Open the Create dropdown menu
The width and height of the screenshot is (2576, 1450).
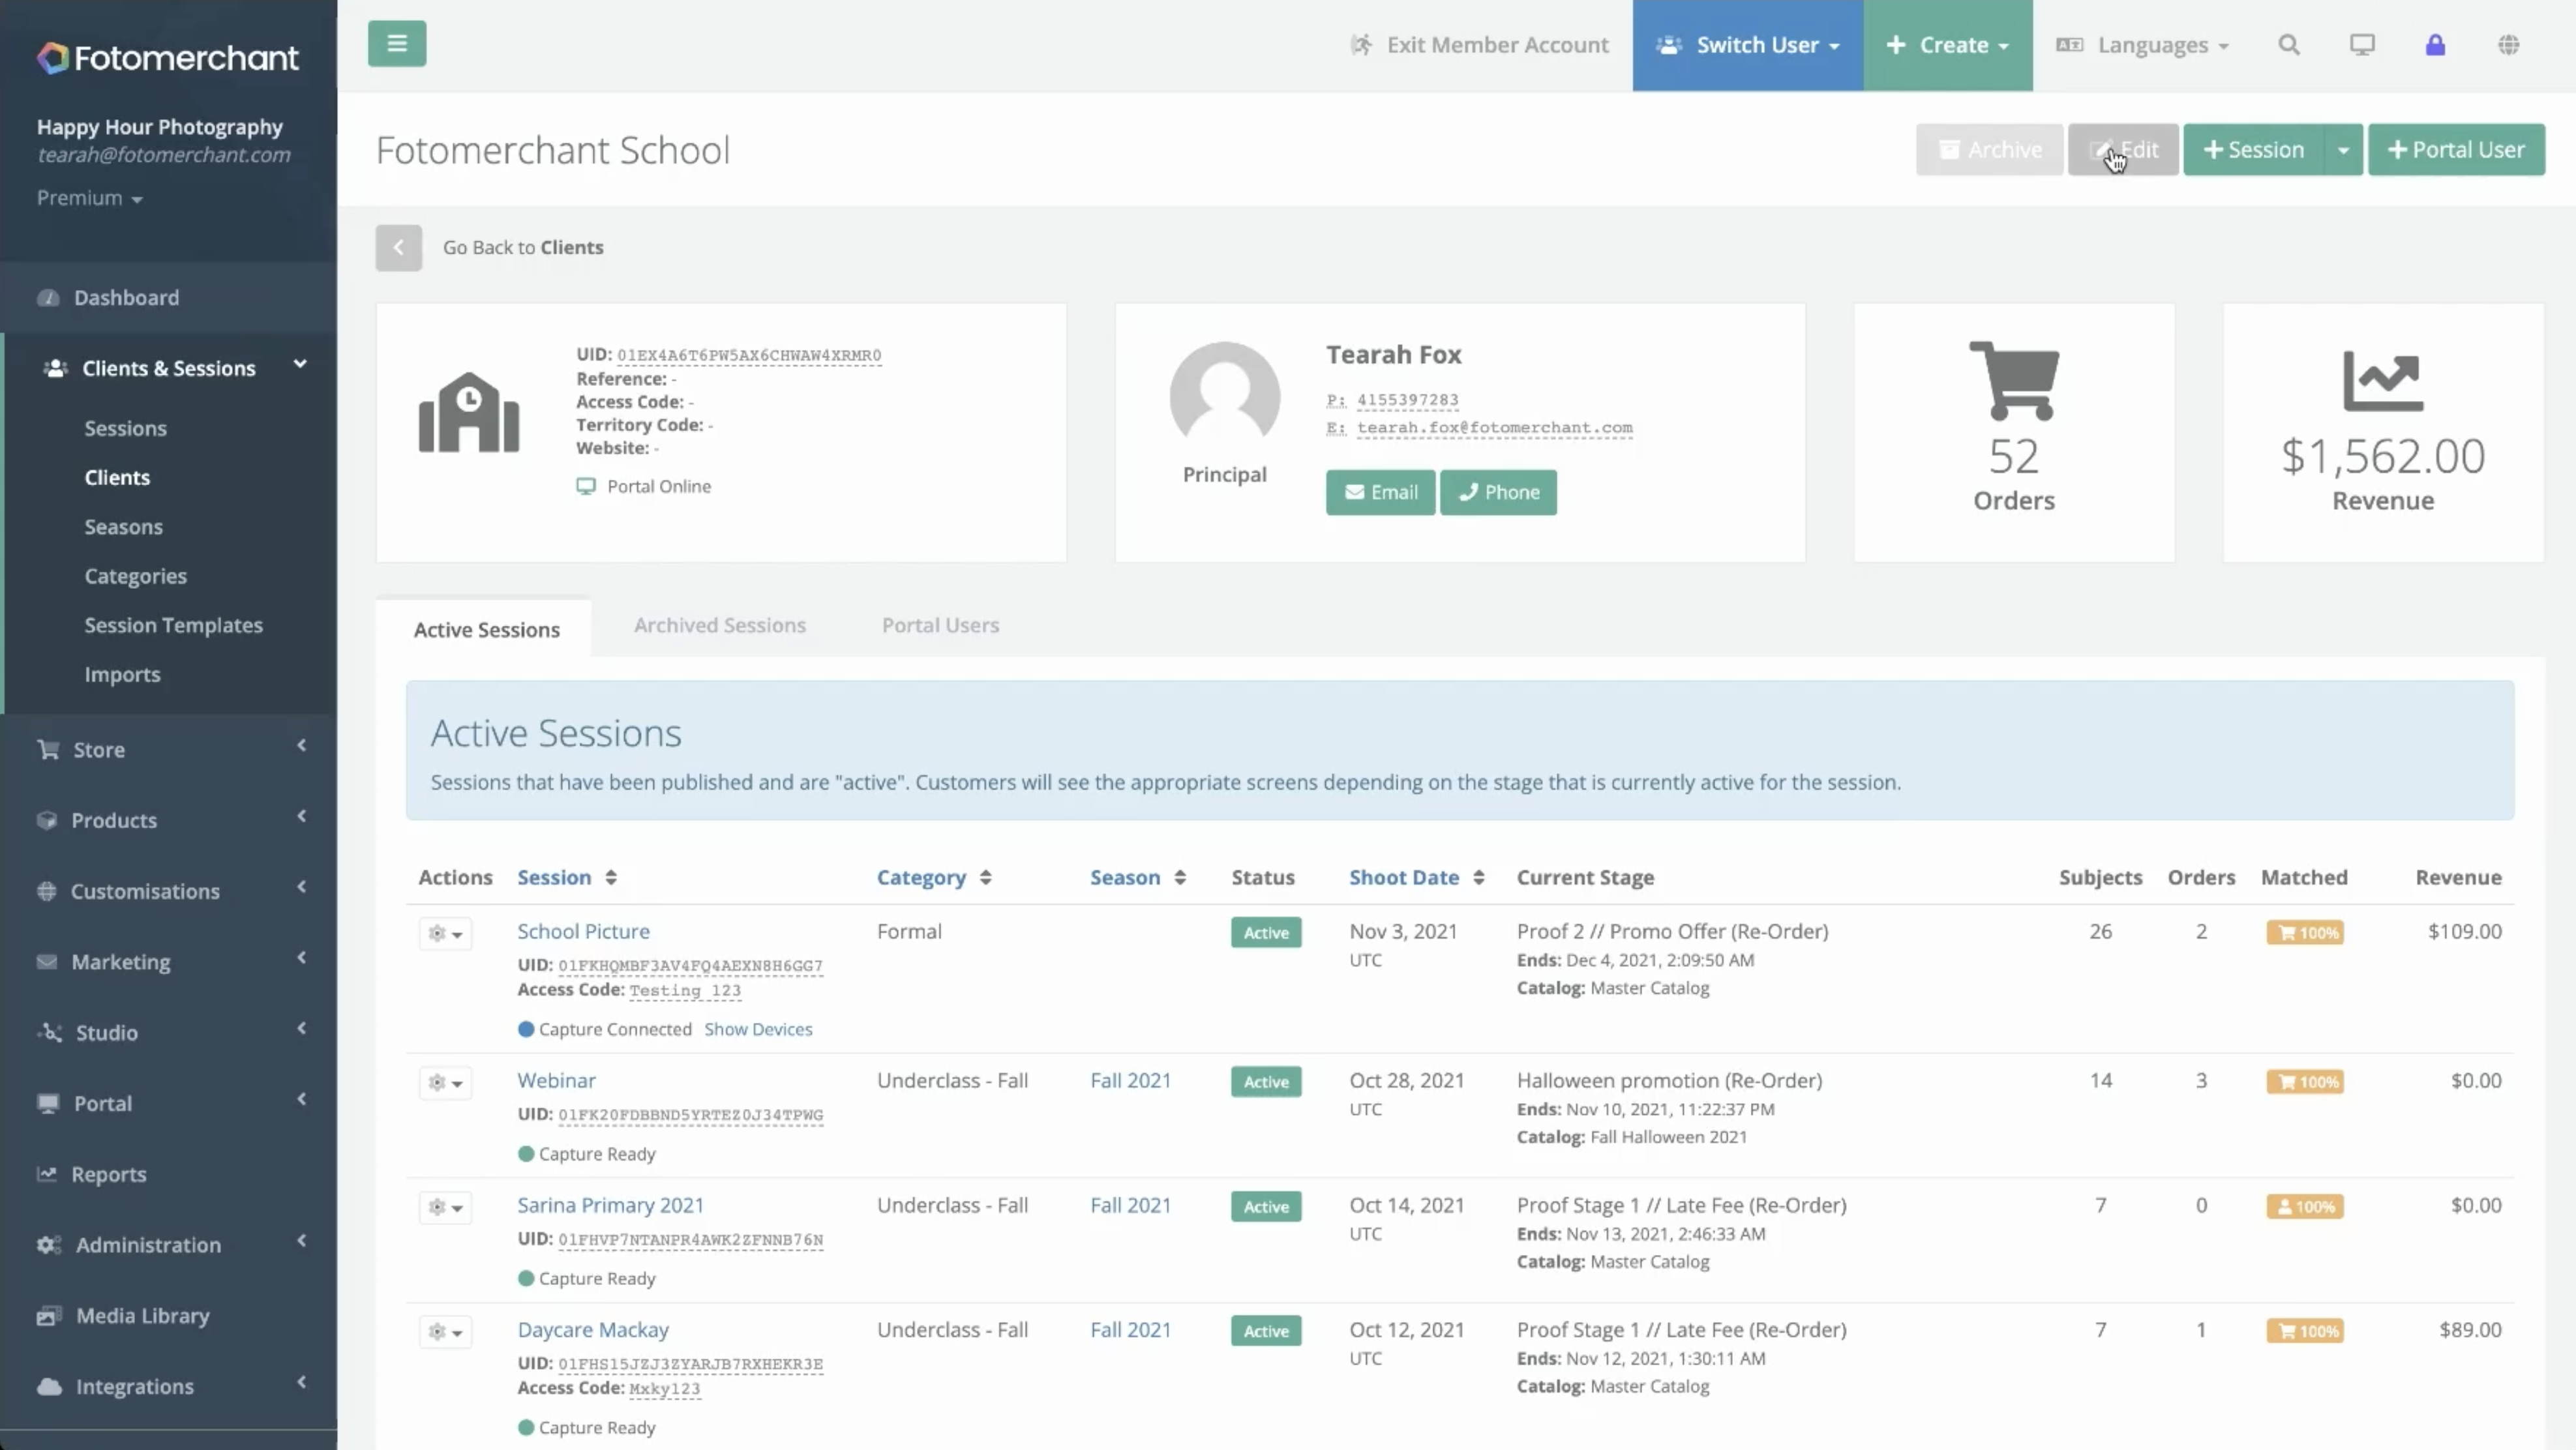pyautogui.click(x=1948, y=45)
